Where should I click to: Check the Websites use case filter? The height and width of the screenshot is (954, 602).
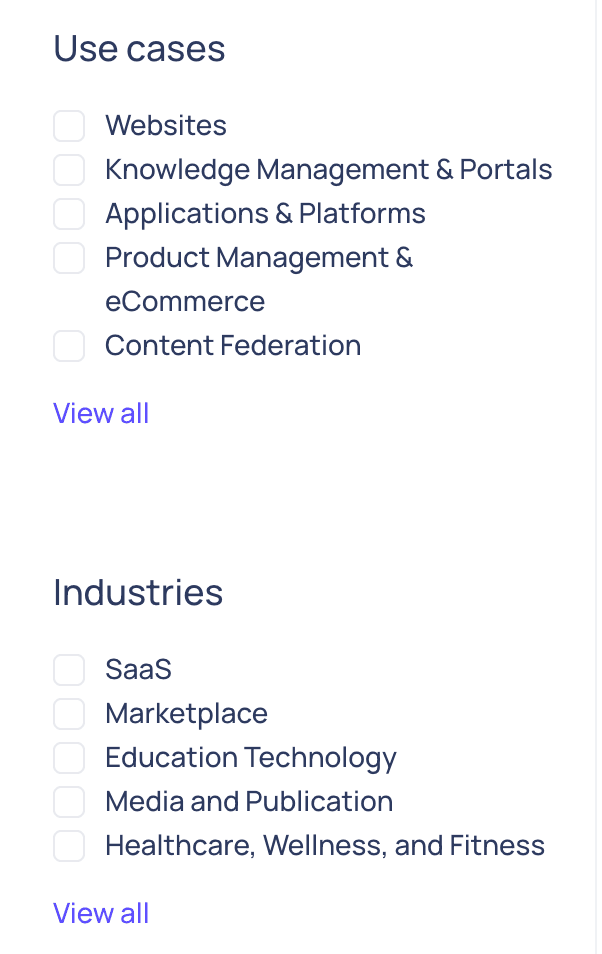[69, 126]
